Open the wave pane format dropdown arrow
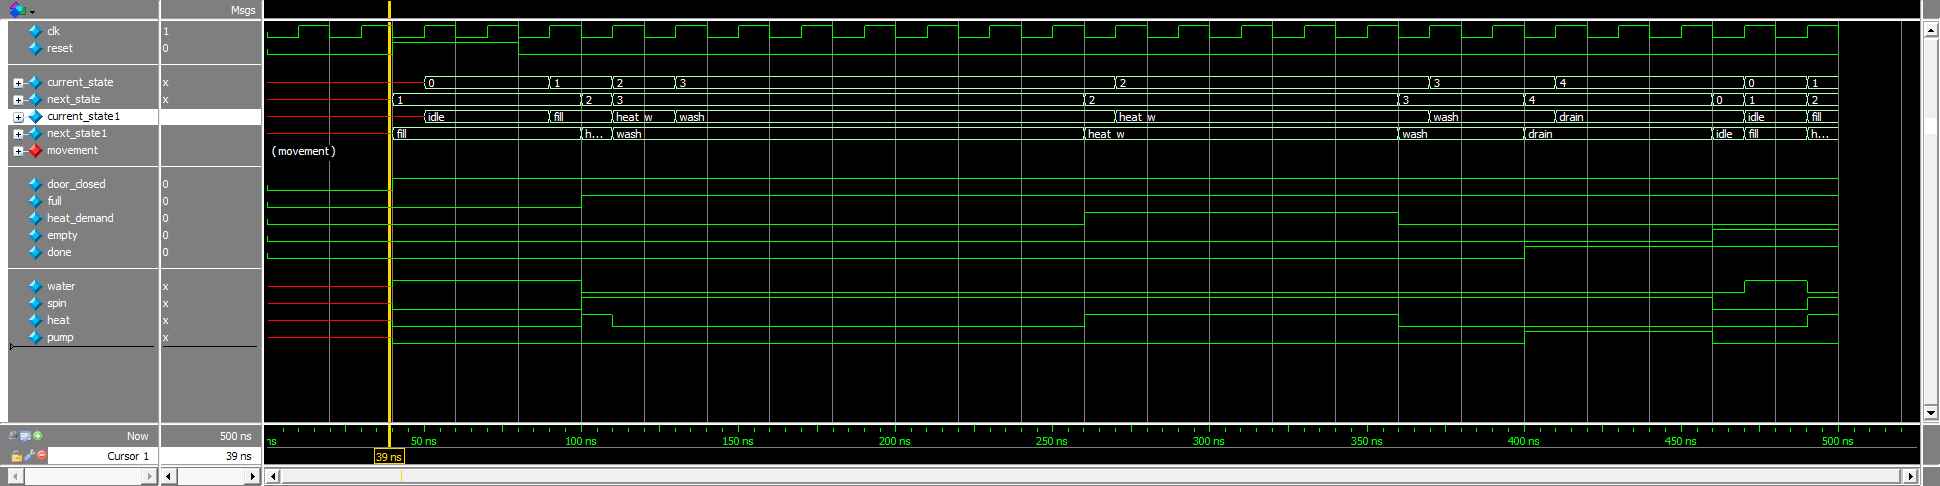Viewport: 1940px width, 486px height. point(33,12)
